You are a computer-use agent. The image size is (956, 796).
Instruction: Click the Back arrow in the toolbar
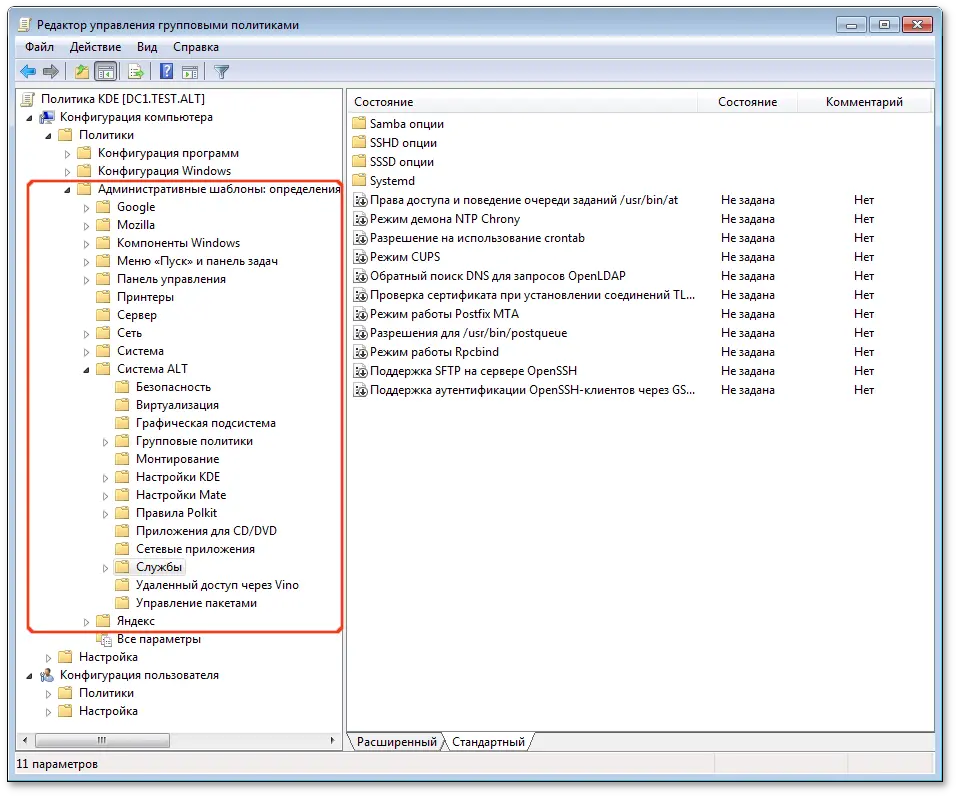(28, 71)
